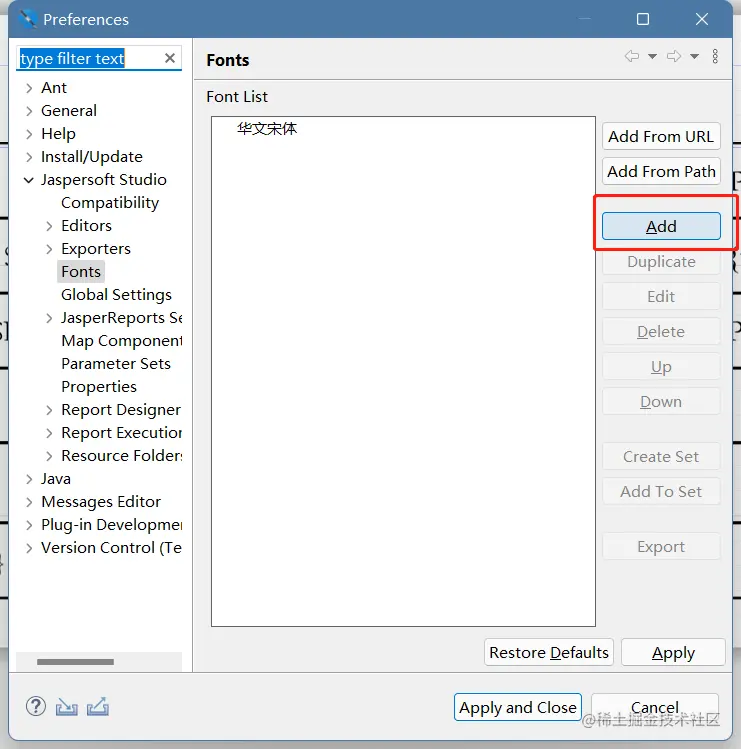The width and height of the screenshot is (741, 749).
Task: Expand the Report Execution node
Action: coord(49,433)
